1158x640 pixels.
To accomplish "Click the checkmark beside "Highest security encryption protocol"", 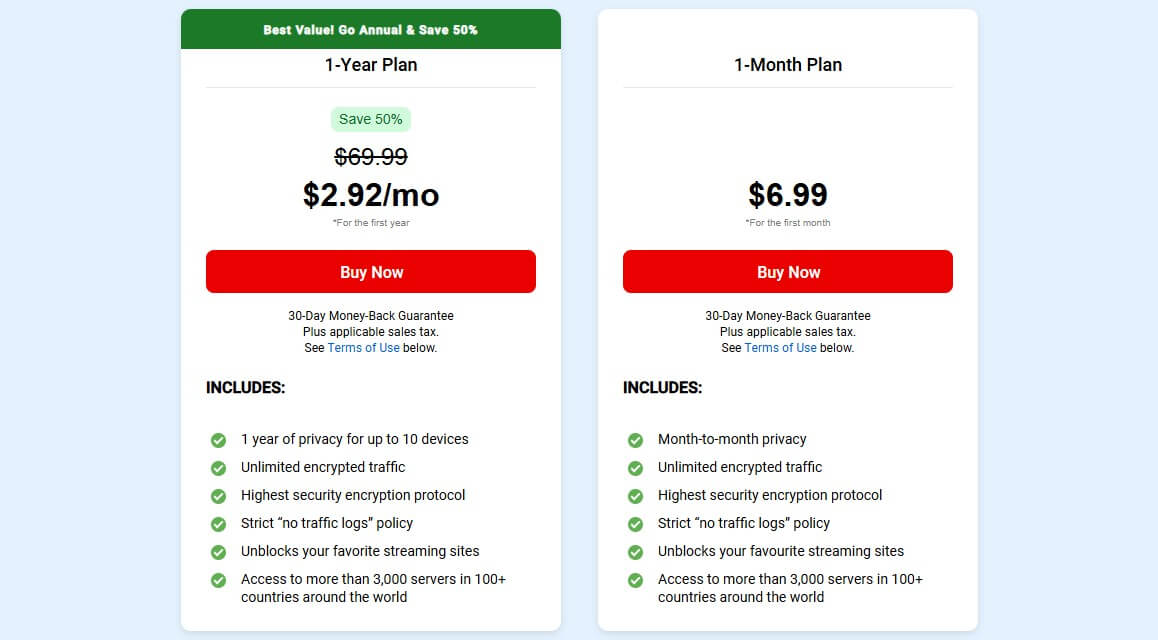I will [x=219, y=495].
